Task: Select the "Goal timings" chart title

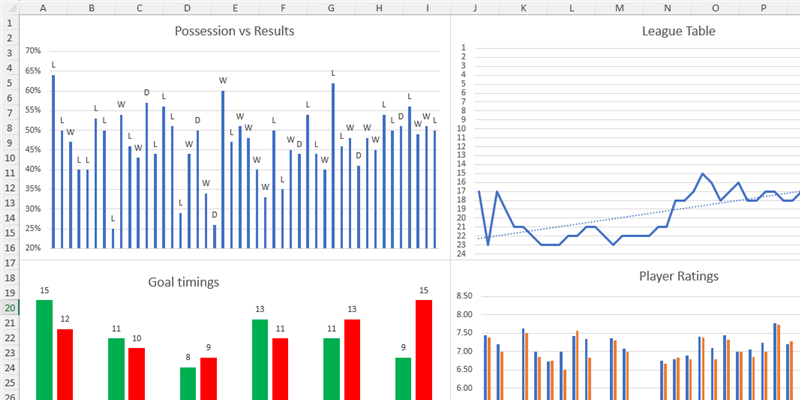Action: [x=184, y=282]
